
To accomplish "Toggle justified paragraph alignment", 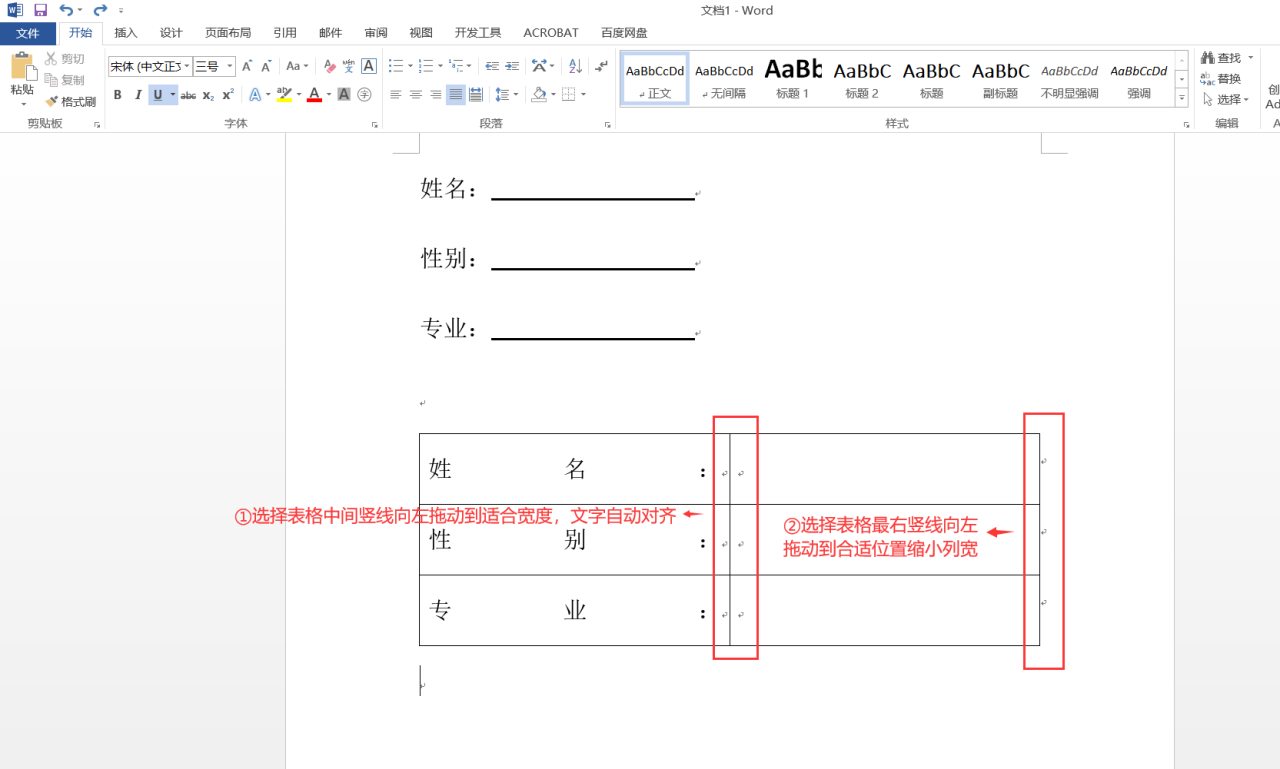I will (x=456, y=95).
